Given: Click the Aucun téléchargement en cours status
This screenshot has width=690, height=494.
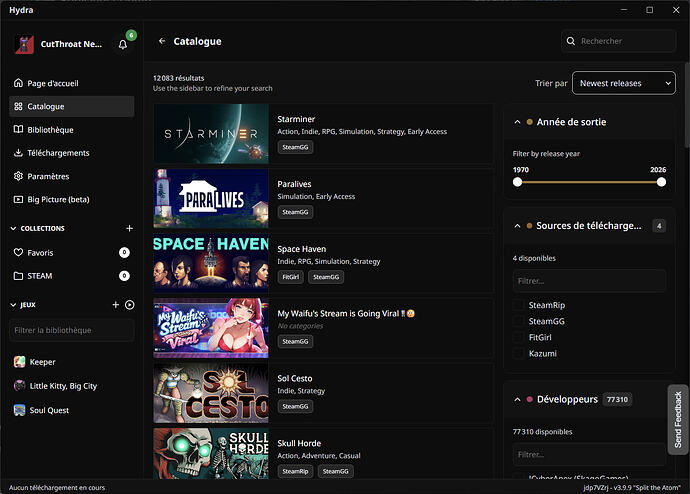Looking at the screenshot, I should (x=57, y=487).
